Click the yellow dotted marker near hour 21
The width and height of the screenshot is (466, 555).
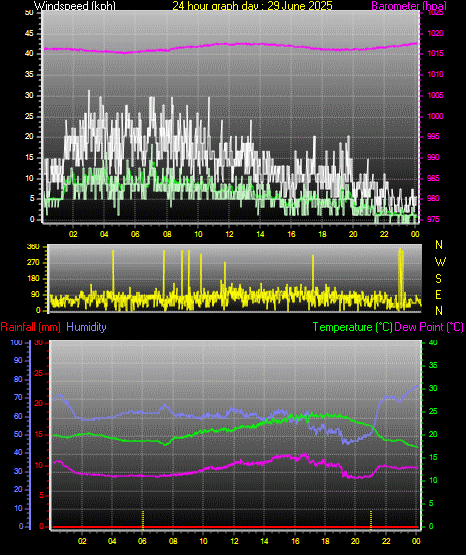[x=371, y=520]
